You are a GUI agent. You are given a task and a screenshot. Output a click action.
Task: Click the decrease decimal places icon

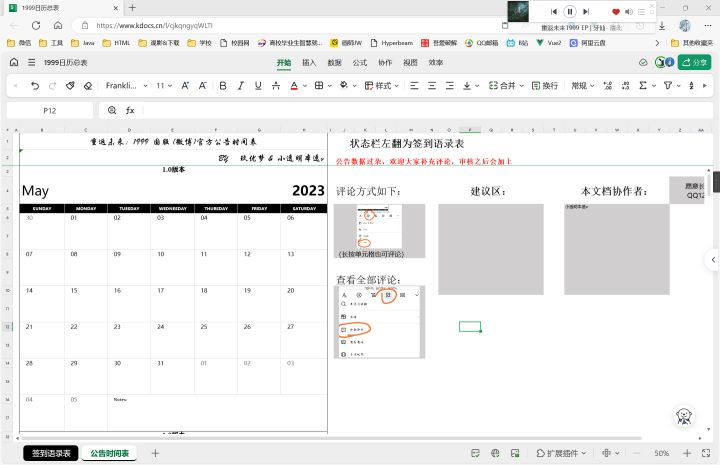tap(625, 85)
